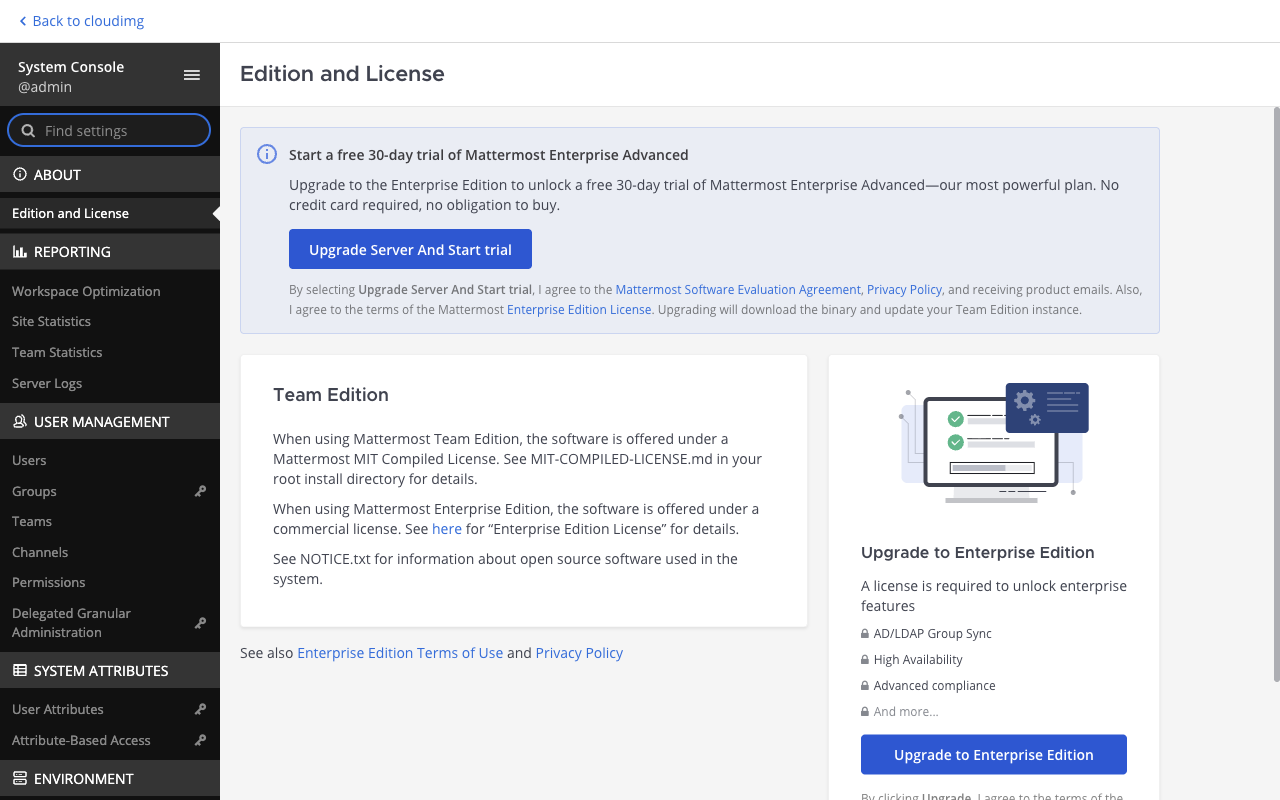
Task: Click the Upgrade to Enterprise Edition heading
Action: tap(978, 552)
